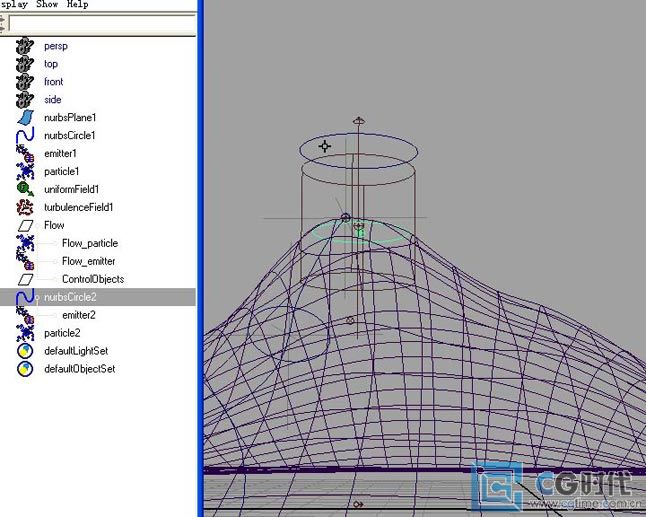The image size is (646, 517).
Task: Click the green emitter circle in the viewport
Action: (358, 234)
